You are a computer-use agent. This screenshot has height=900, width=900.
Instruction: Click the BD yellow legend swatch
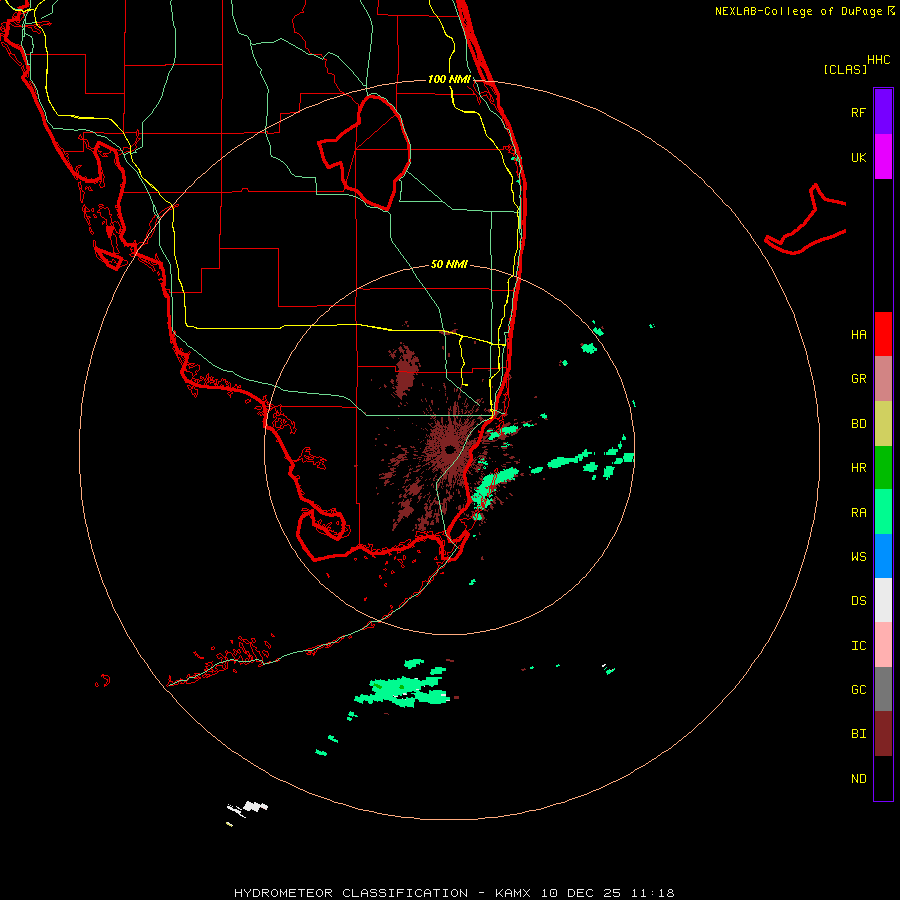883,423
